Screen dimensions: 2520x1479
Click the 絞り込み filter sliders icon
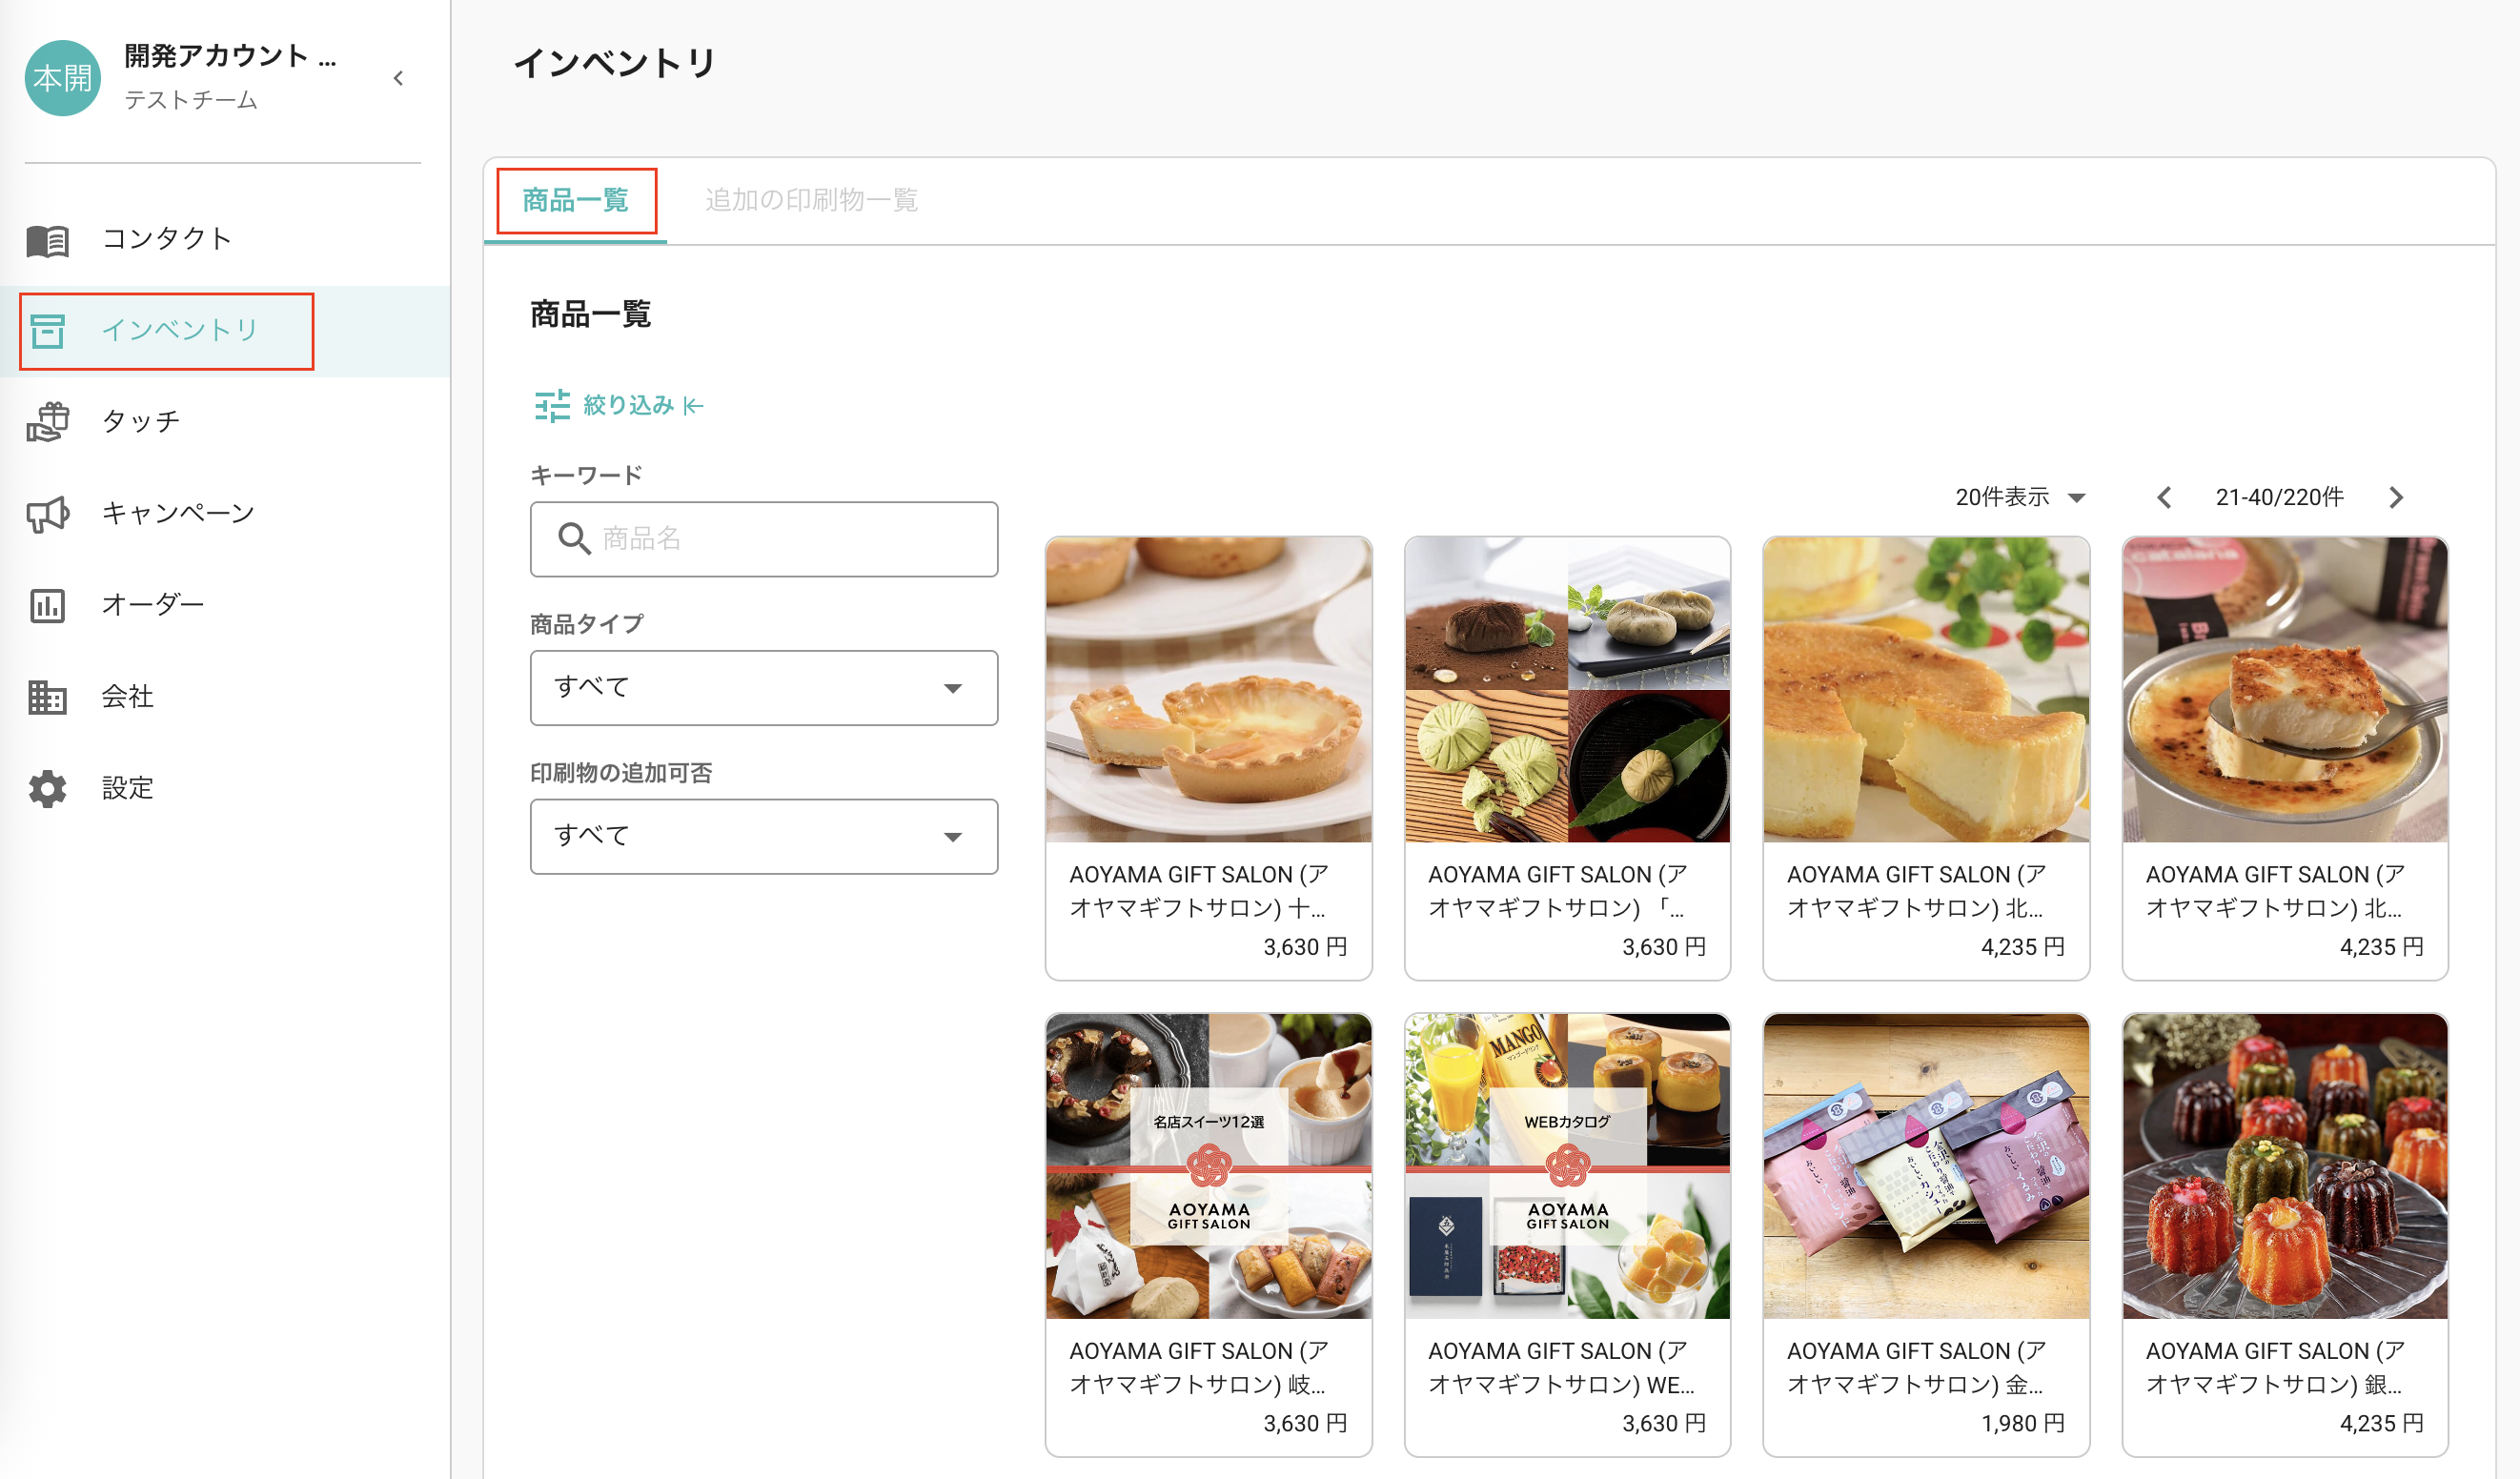pos(552,406)
